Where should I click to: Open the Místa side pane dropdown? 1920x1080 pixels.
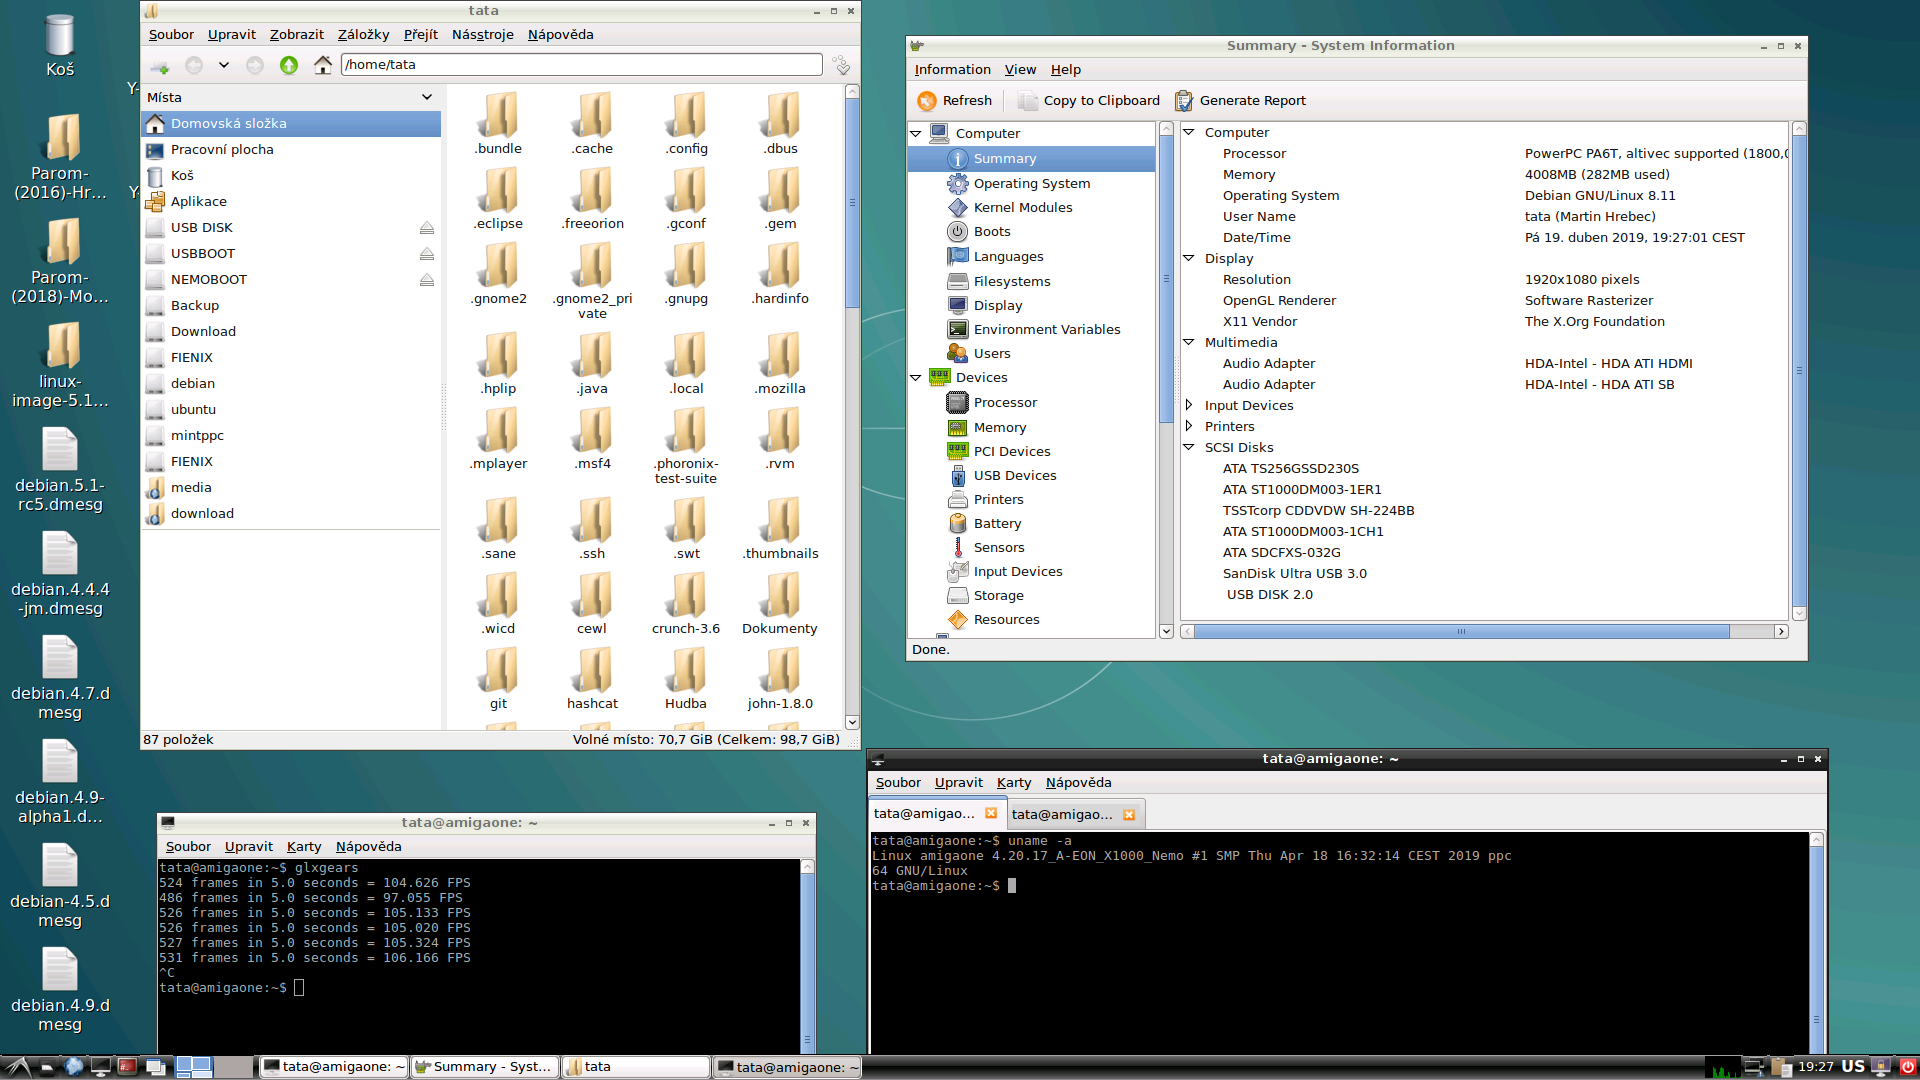coord(427,98)
